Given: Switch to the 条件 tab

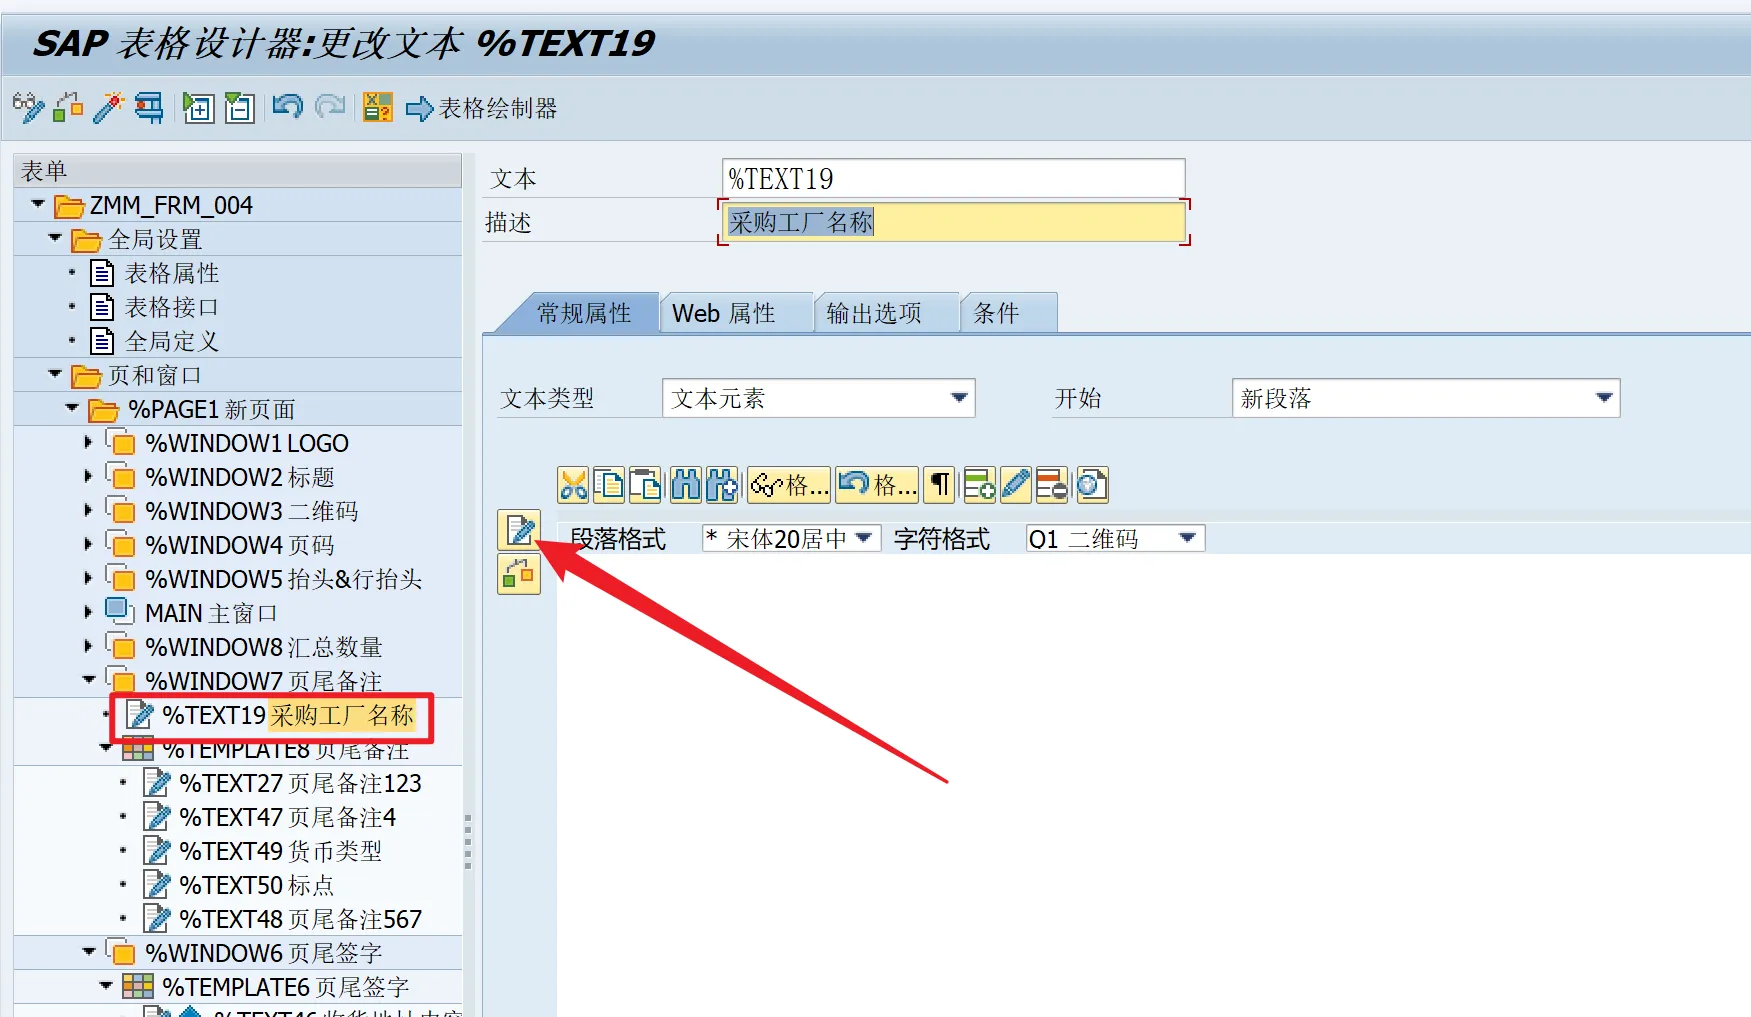Looking at the screenshot, I should (x=996, y=314).
